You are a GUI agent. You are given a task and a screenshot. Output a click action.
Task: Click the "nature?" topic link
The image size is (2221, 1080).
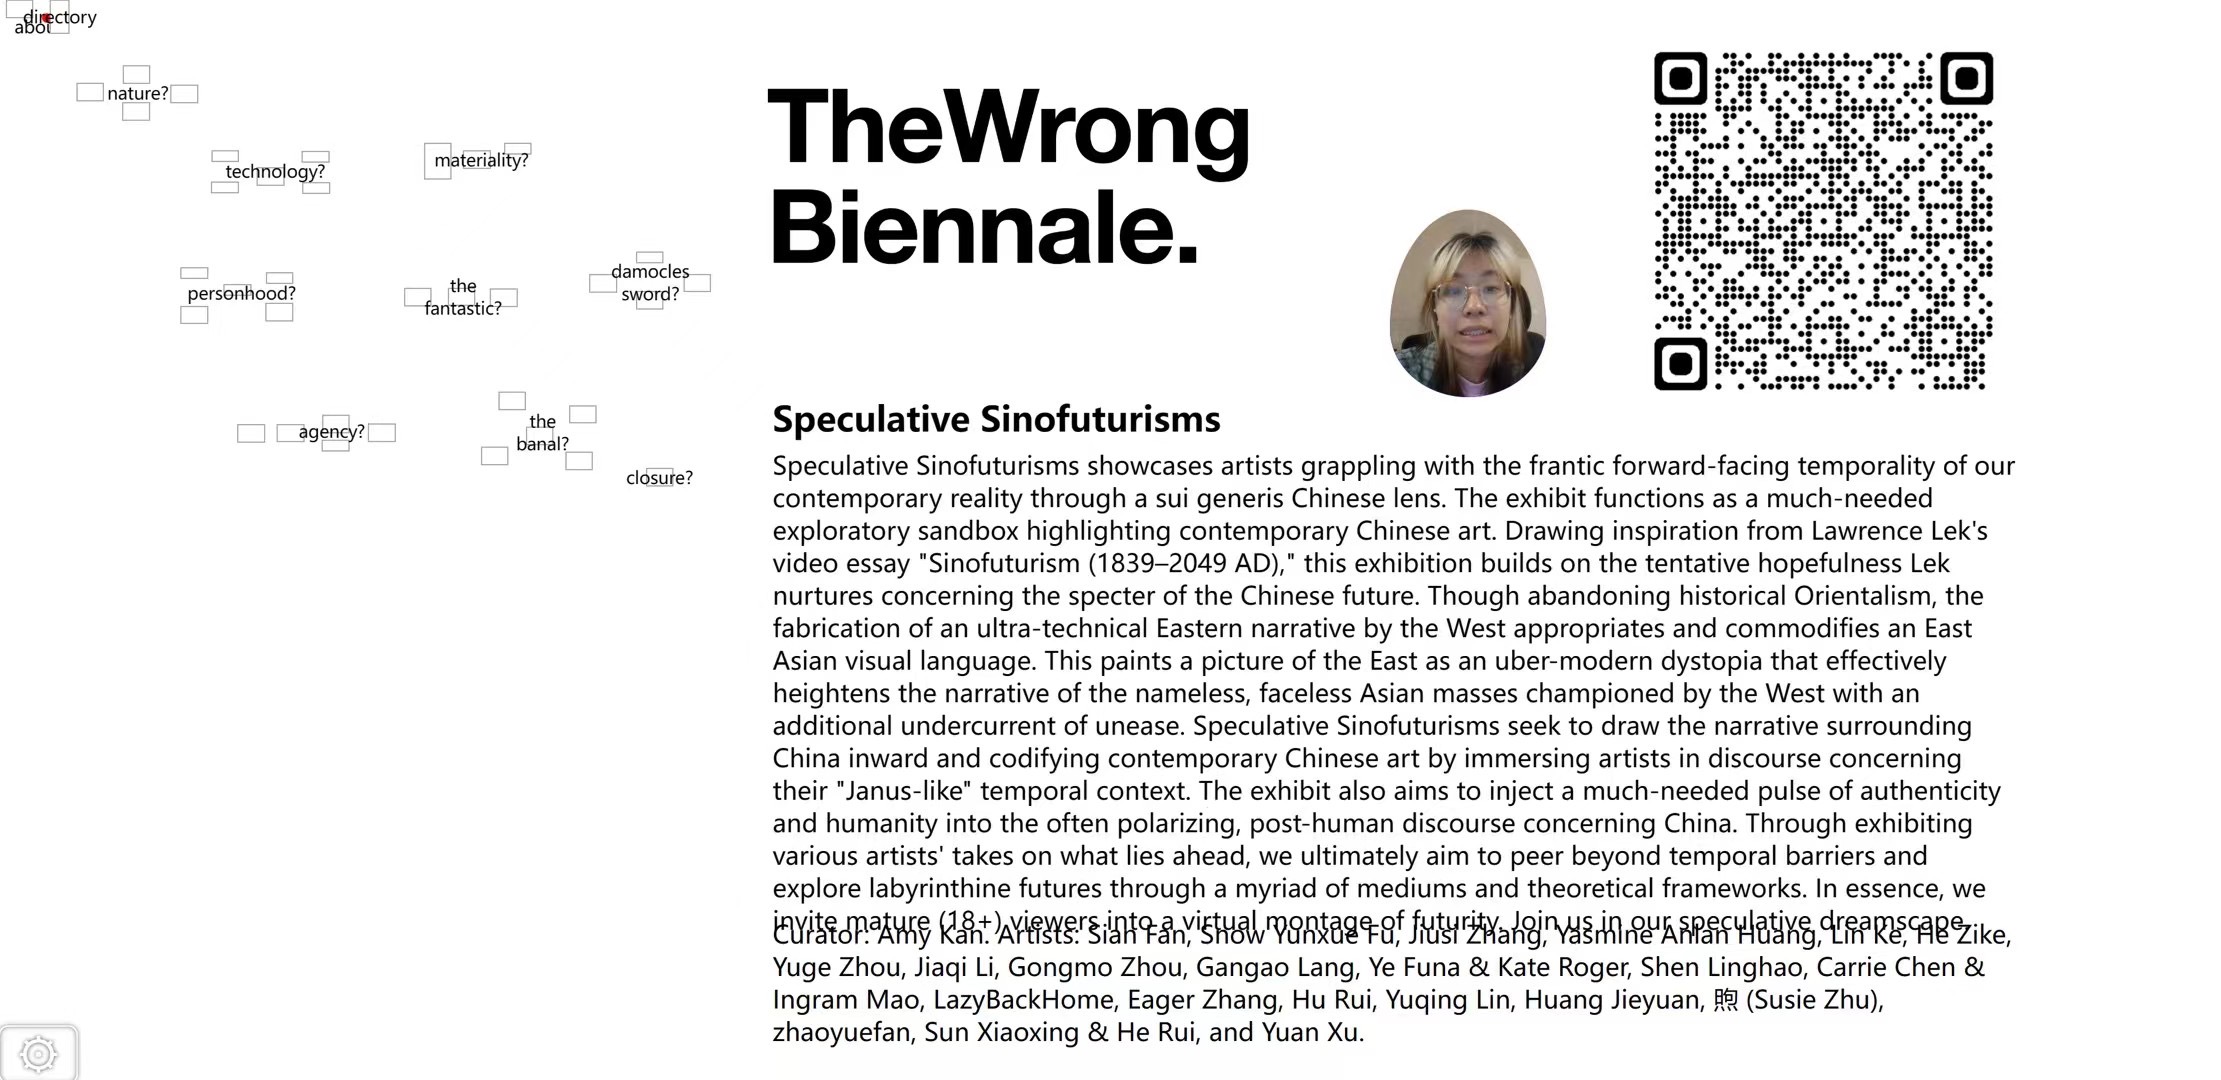[138, 94]
